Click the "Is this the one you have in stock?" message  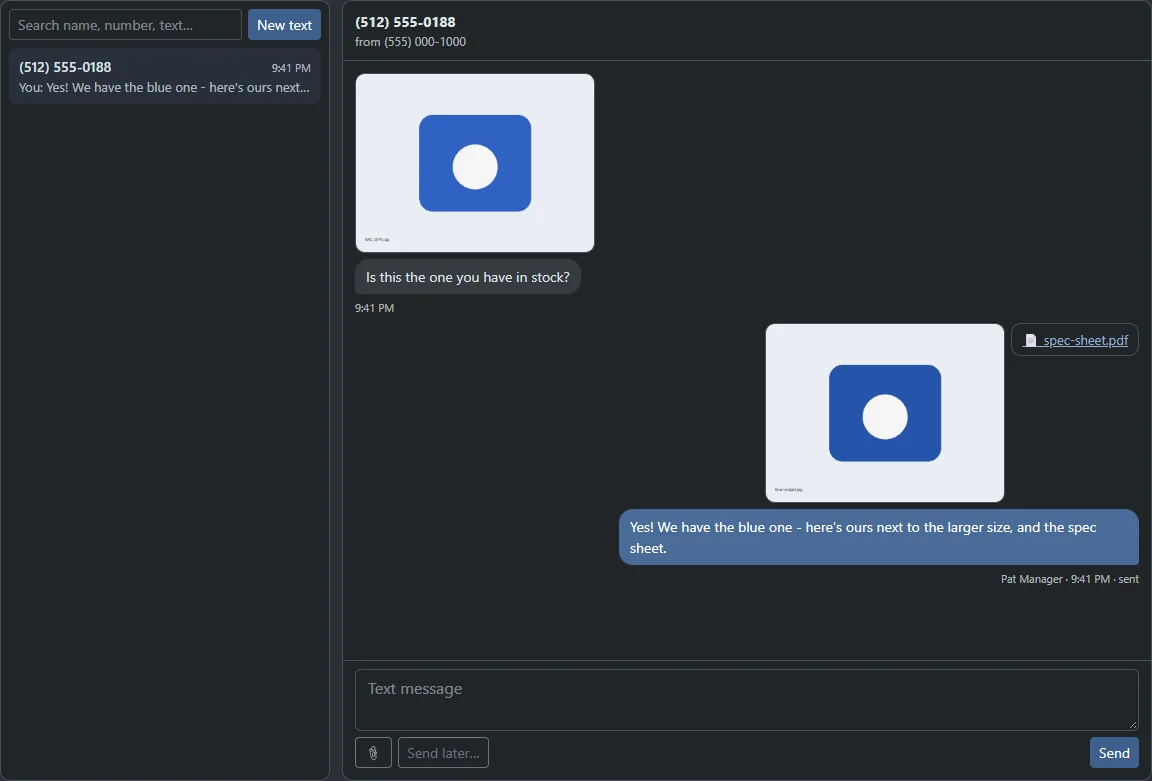click(468, 277)
